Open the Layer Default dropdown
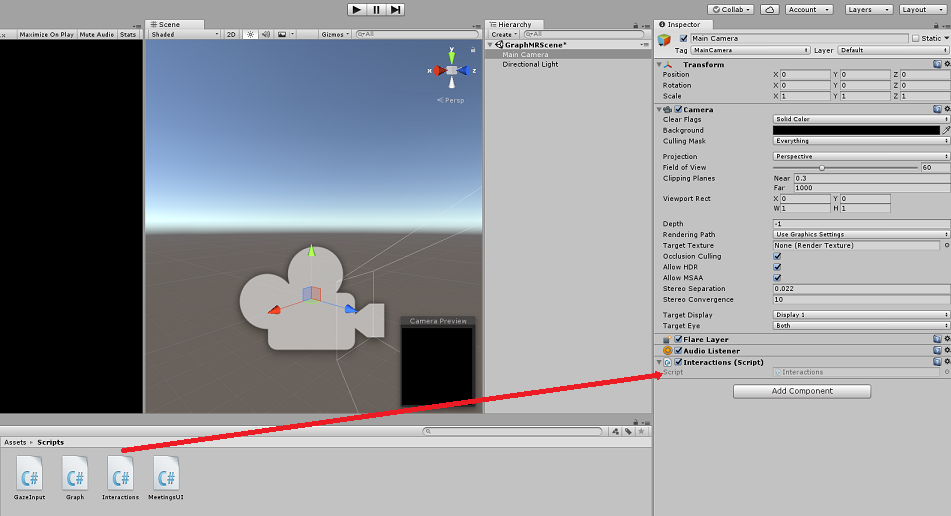The height and width of the screenshot is (516, 951). click(894, 50)
